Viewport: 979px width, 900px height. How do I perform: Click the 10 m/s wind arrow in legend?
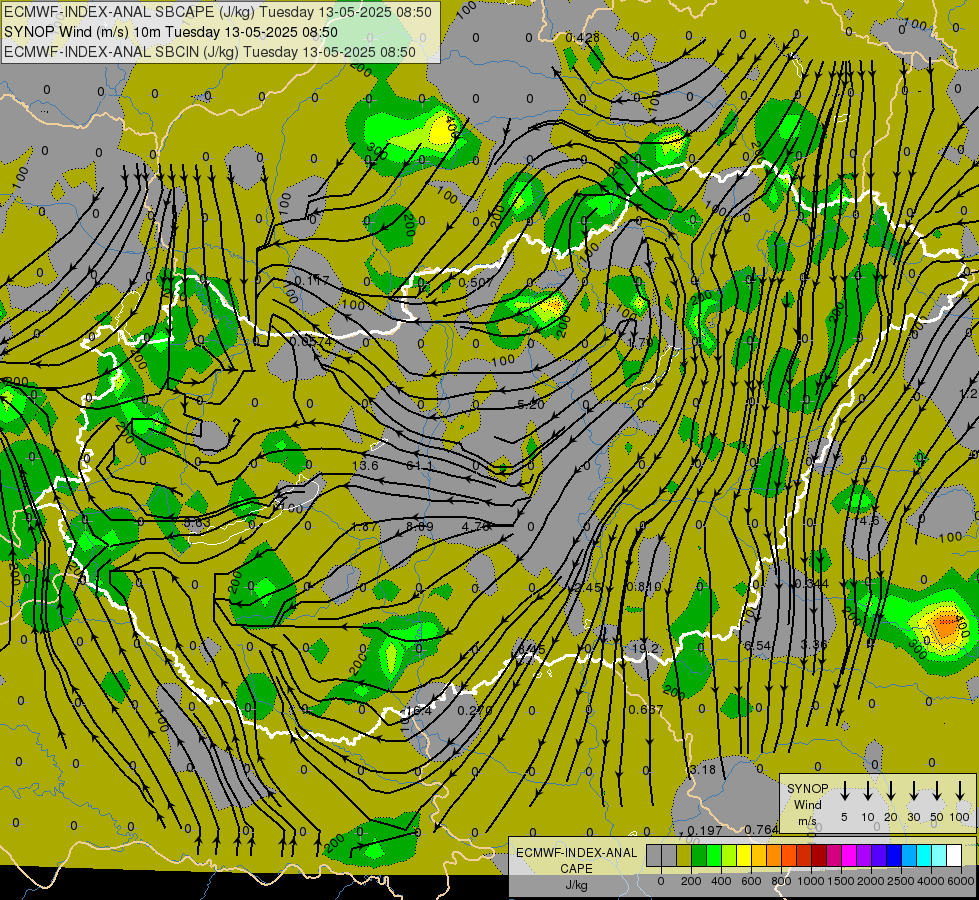pyautogui.click(x=867, y=790)
